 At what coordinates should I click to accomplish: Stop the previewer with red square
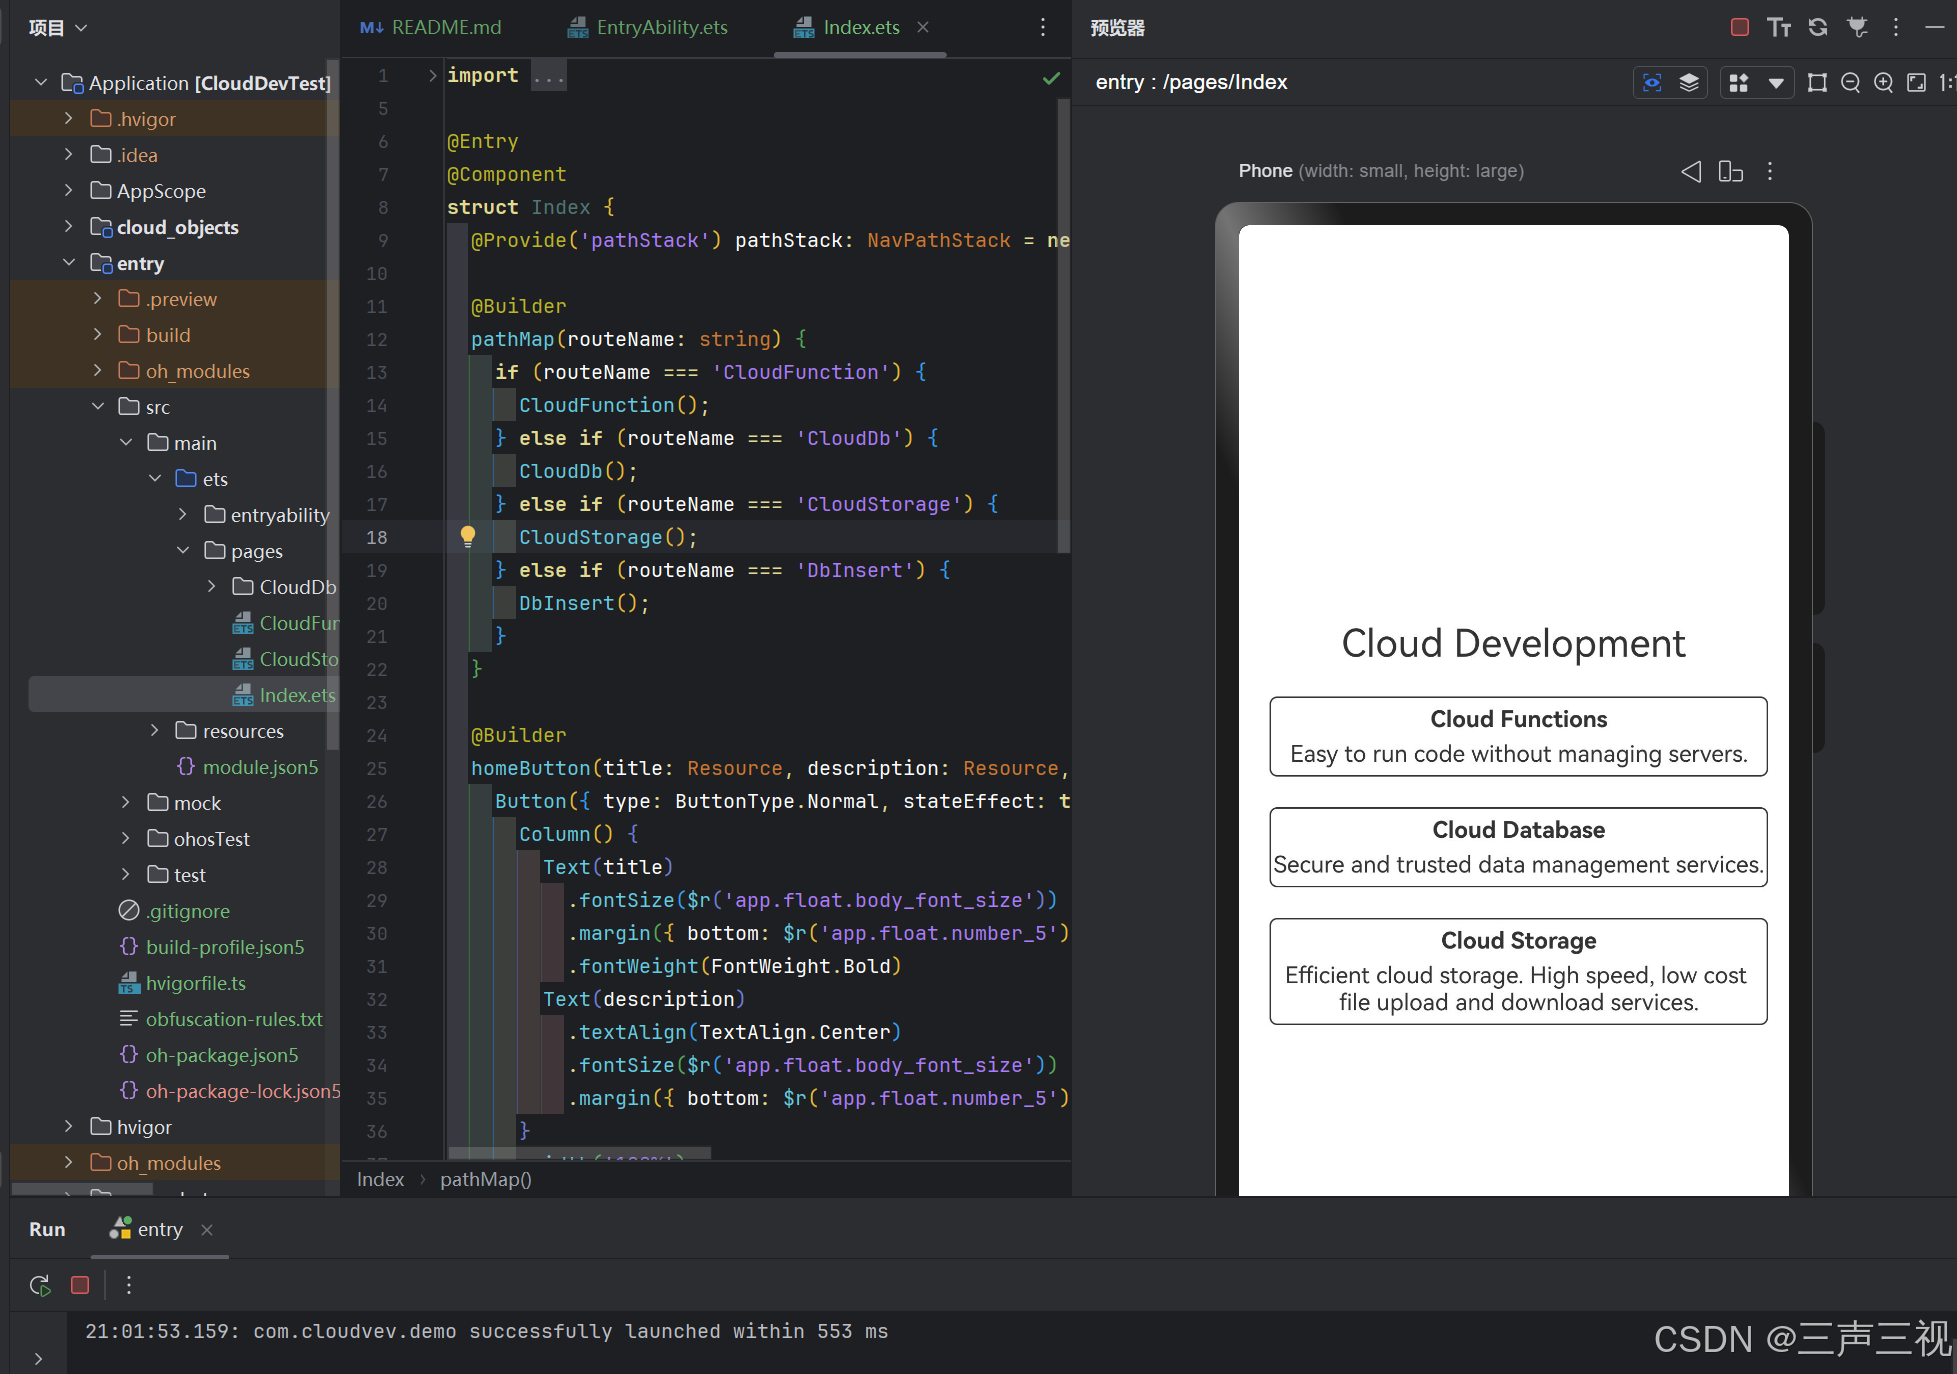(1739, 27)
